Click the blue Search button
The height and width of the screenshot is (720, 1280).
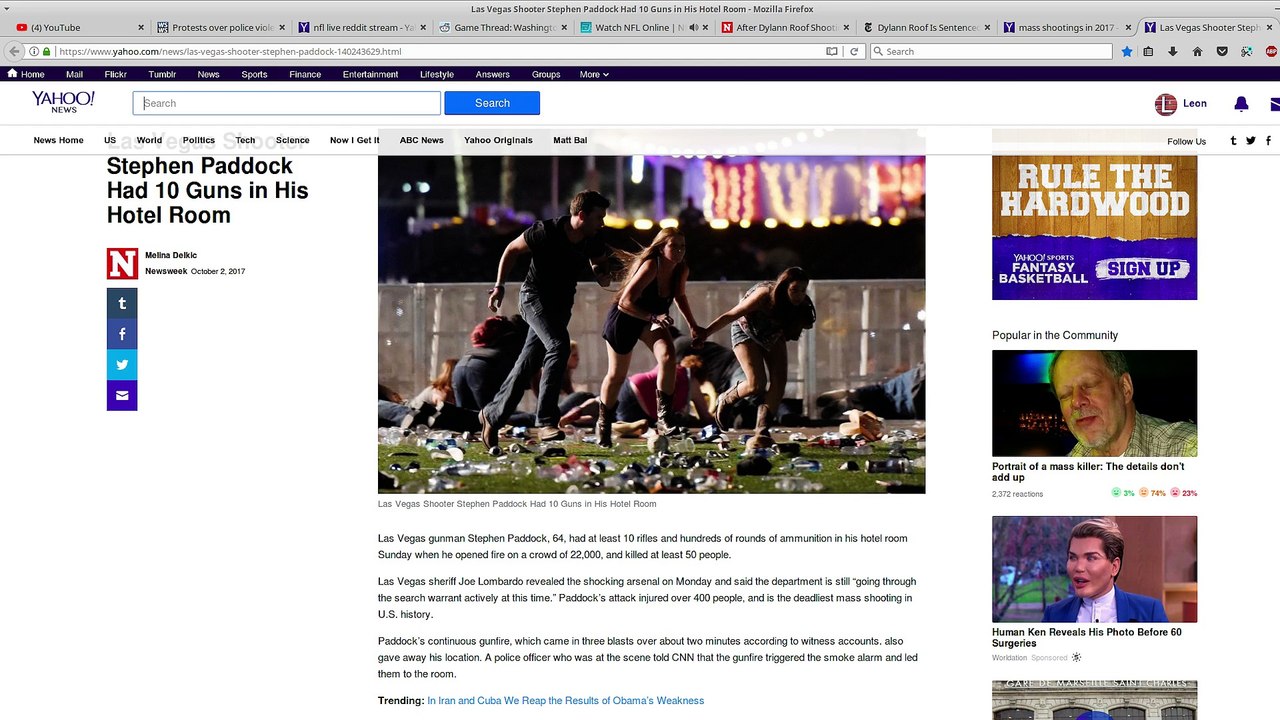[x=492, y=103]
